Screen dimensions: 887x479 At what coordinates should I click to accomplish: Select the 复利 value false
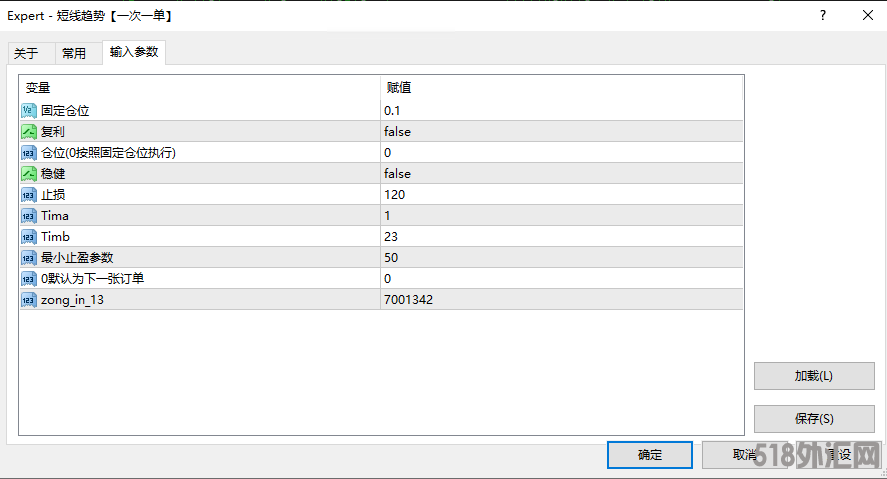click(x=397, y=132)
